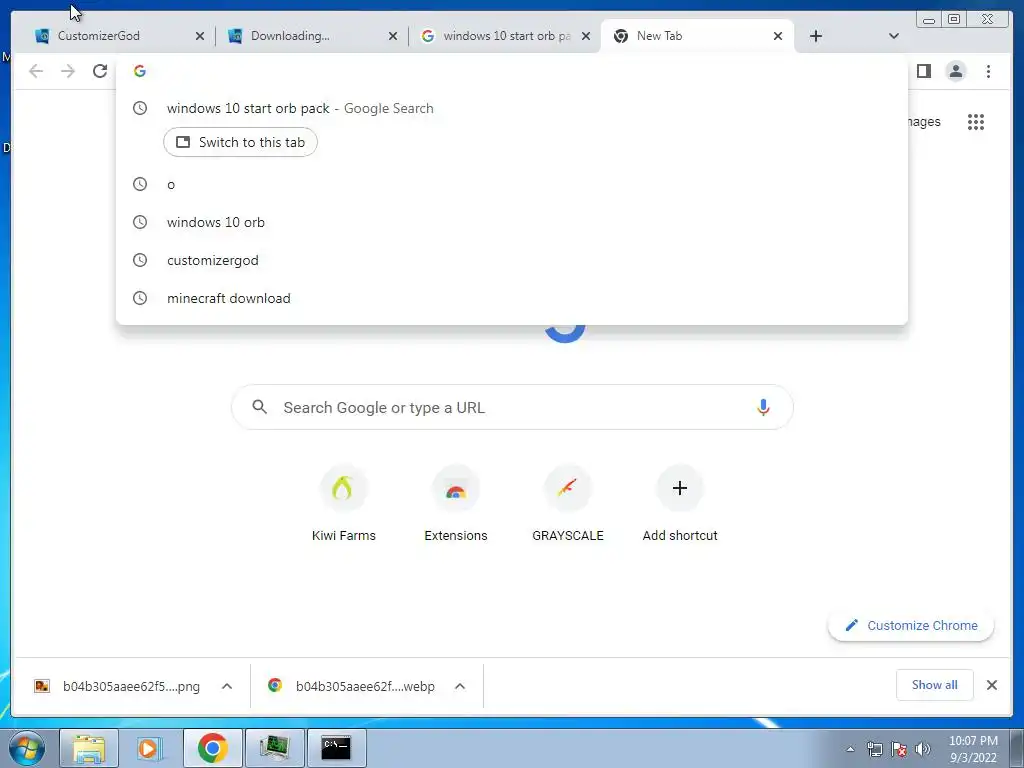Start voice search with microphone icon
Screen dimensions: 1024x768
coord(763,408)
